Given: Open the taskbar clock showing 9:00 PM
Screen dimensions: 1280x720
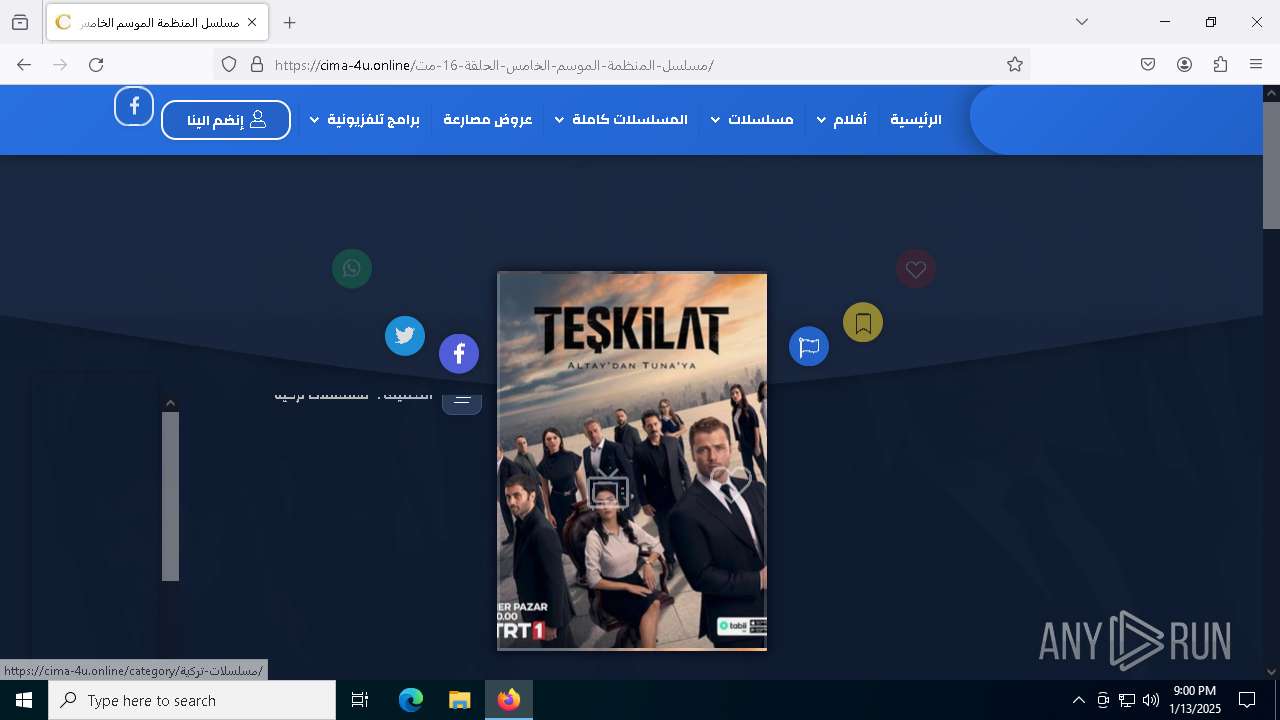Looking at the screenshot, I should click(x=1195, y=700).
